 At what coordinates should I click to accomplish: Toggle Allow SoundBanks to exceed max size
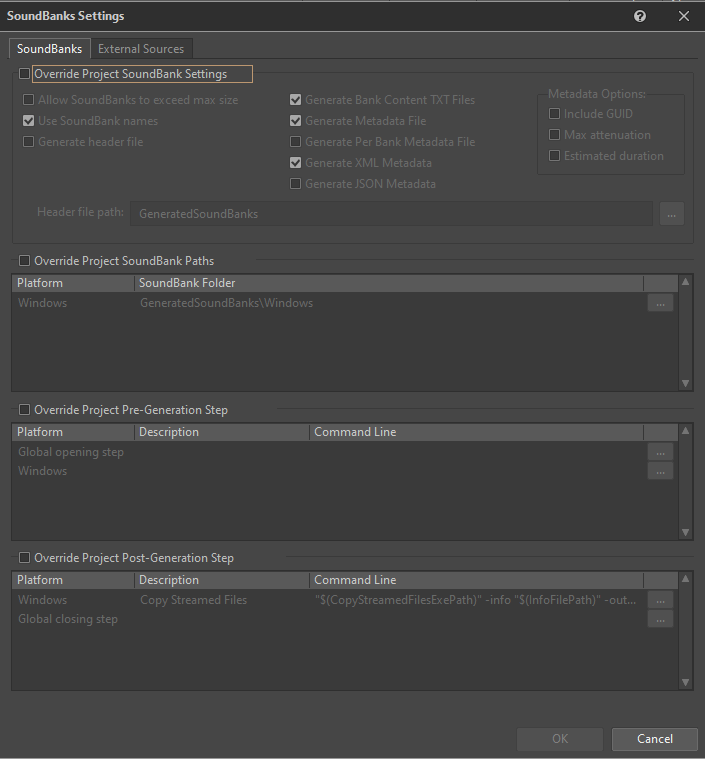(x=29, y=100)
